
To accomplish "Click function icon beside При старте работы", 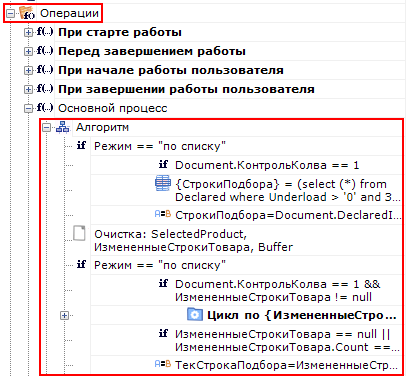I will click(45, 32).
